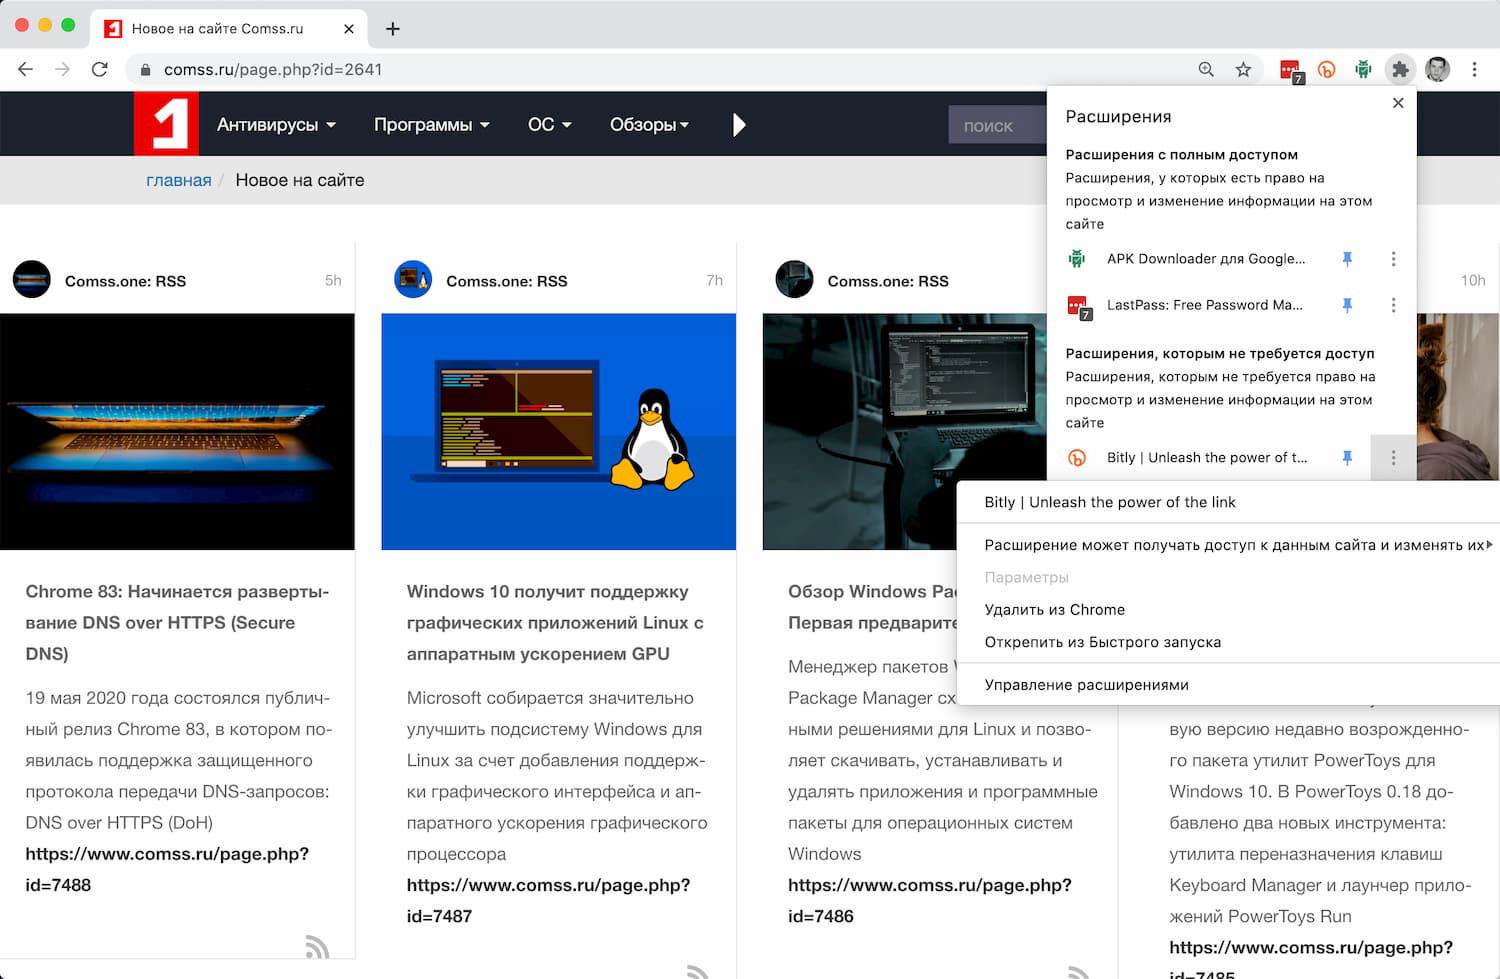Click the Bitly icon in browser toolbar
The height and width of the screenshot is (979, 1500).
pos(1327,70)
